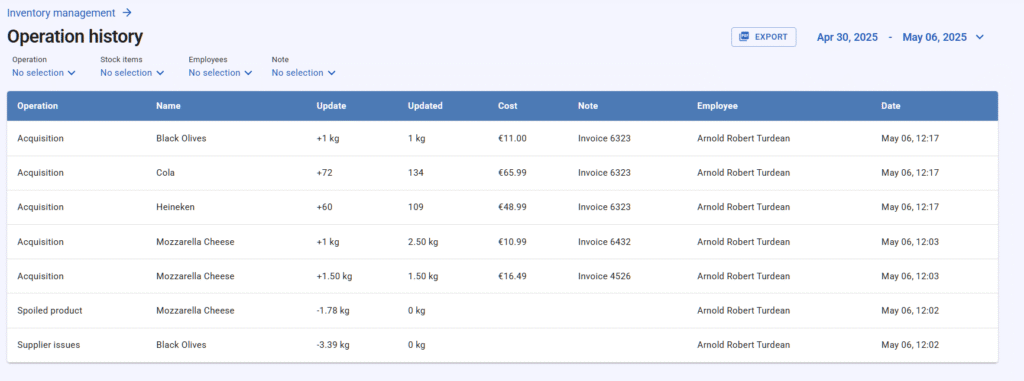The image size is (1024, 381).
Task: Sort by the Operation column header
Action: coord(37,106)
